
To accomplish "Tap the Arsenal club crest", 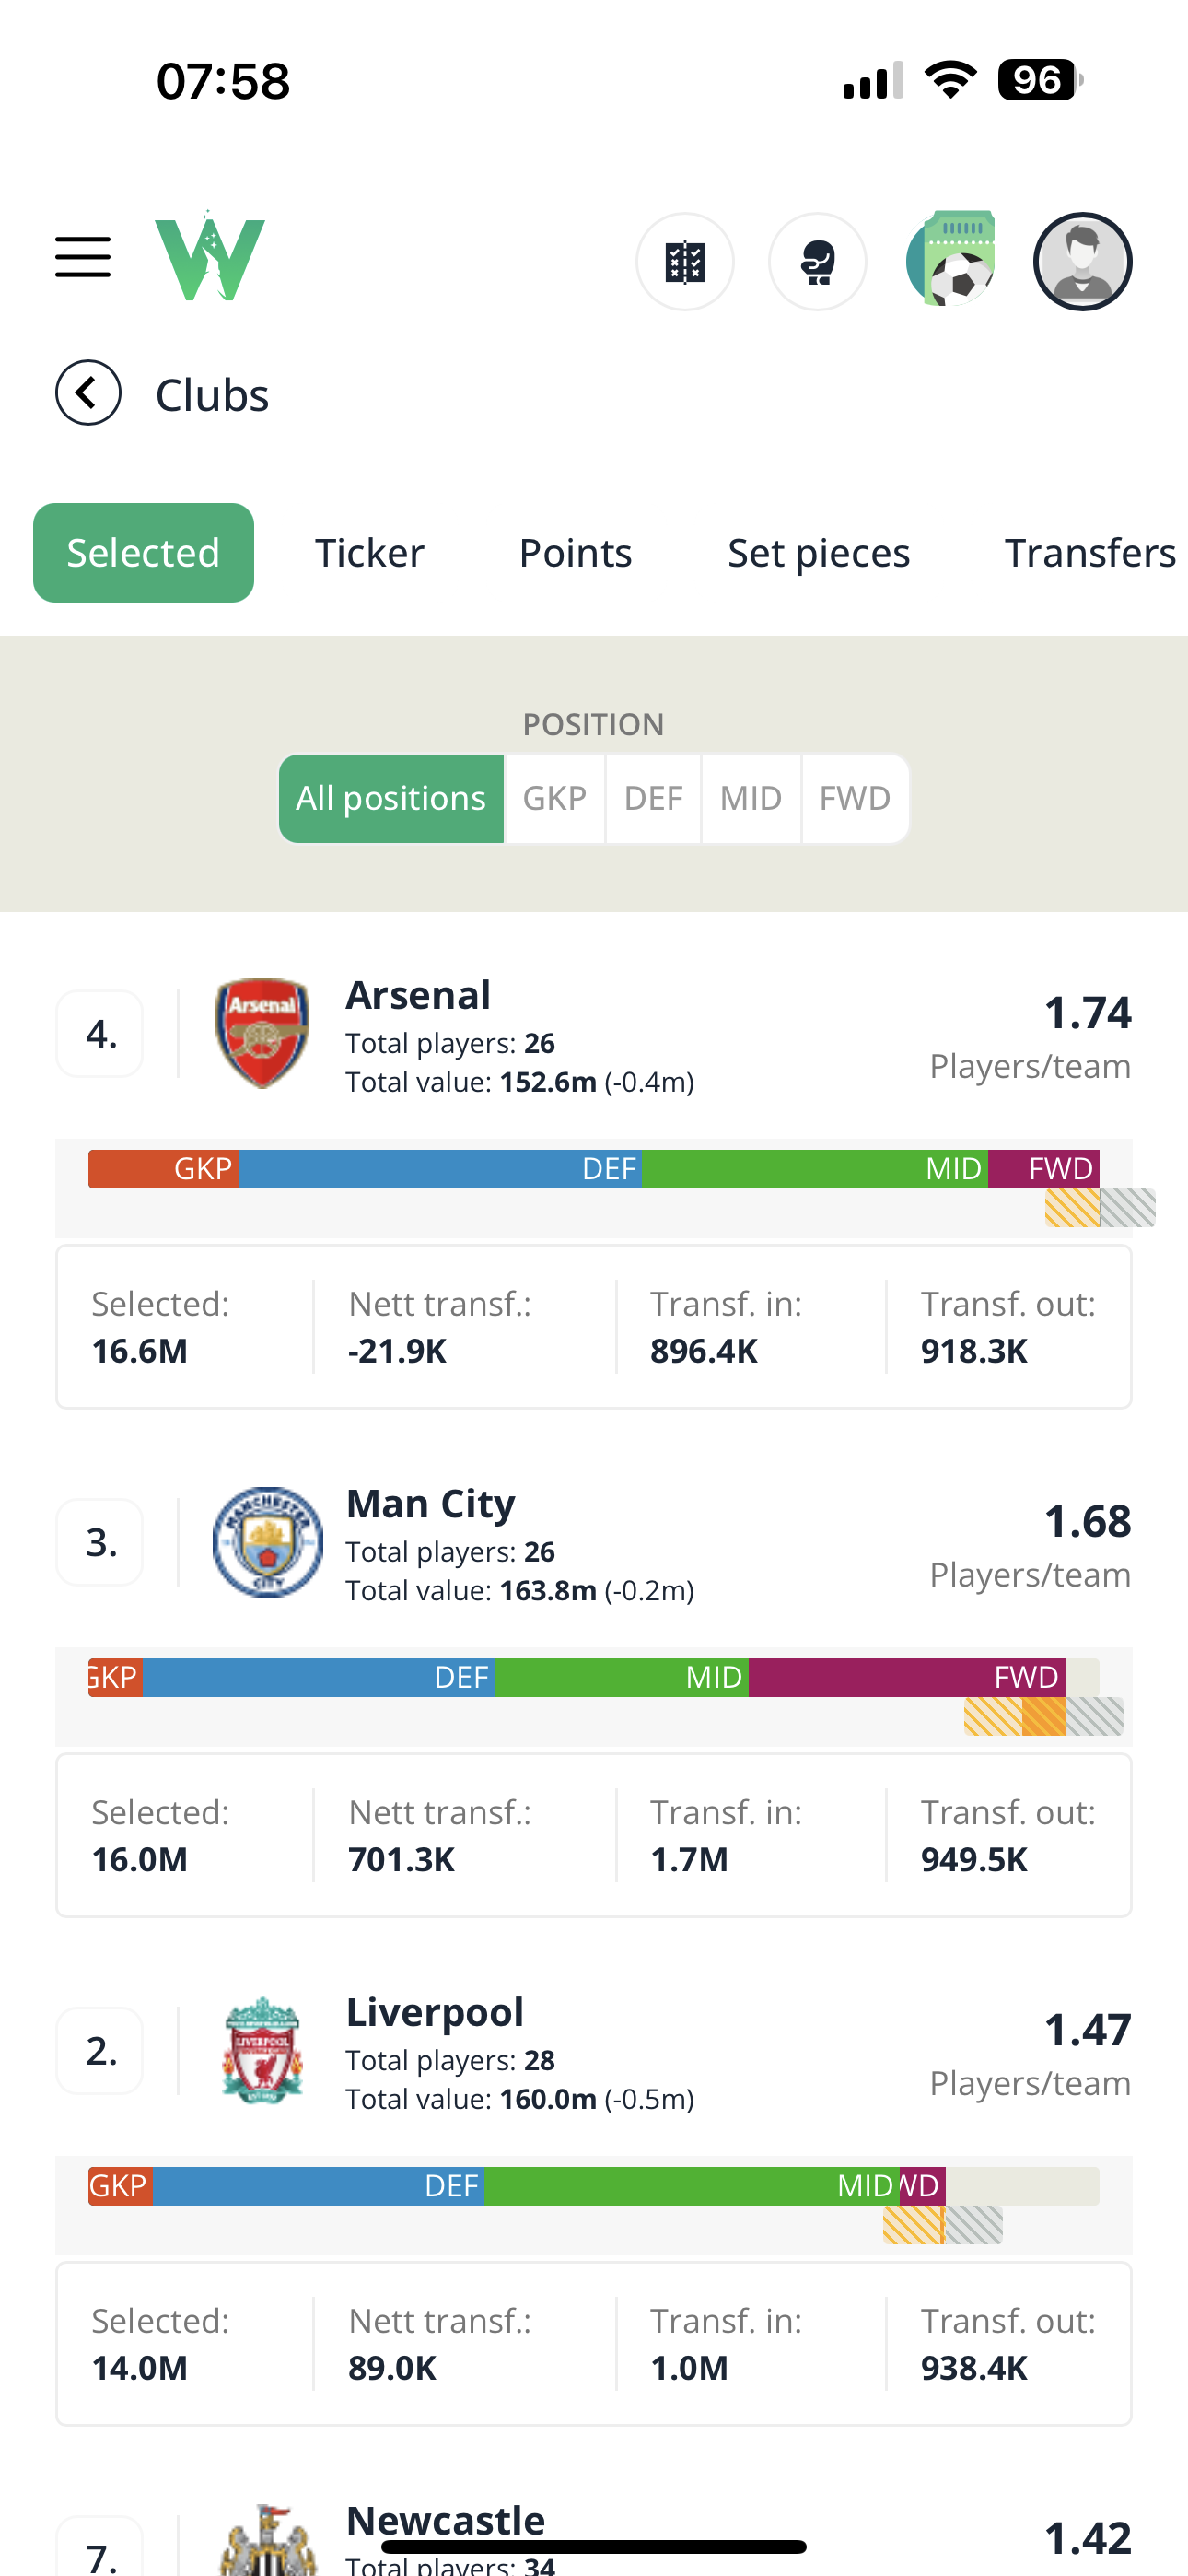I will pyautogui.click(x=262, y=1034).
